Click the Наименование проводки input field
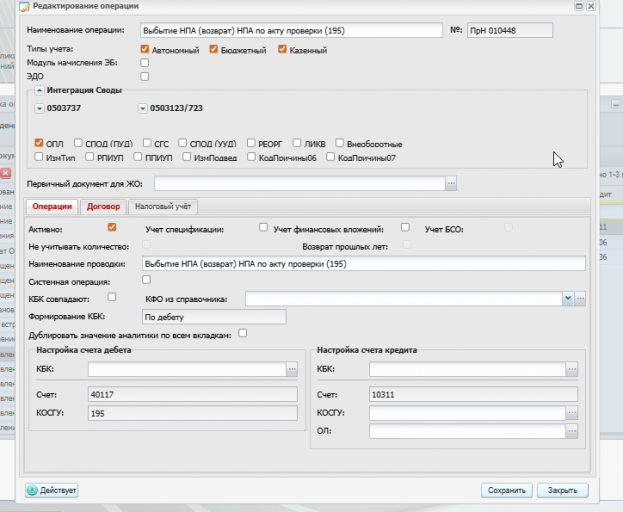 pos(364,264)
